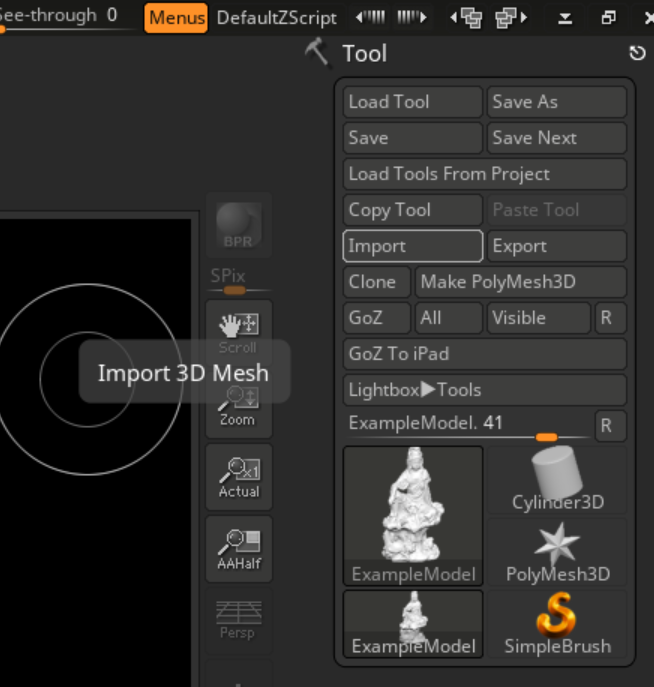Toggle the GoZ Visible option
The width and height of the screenshot is (654, 687).
point(538,318)
